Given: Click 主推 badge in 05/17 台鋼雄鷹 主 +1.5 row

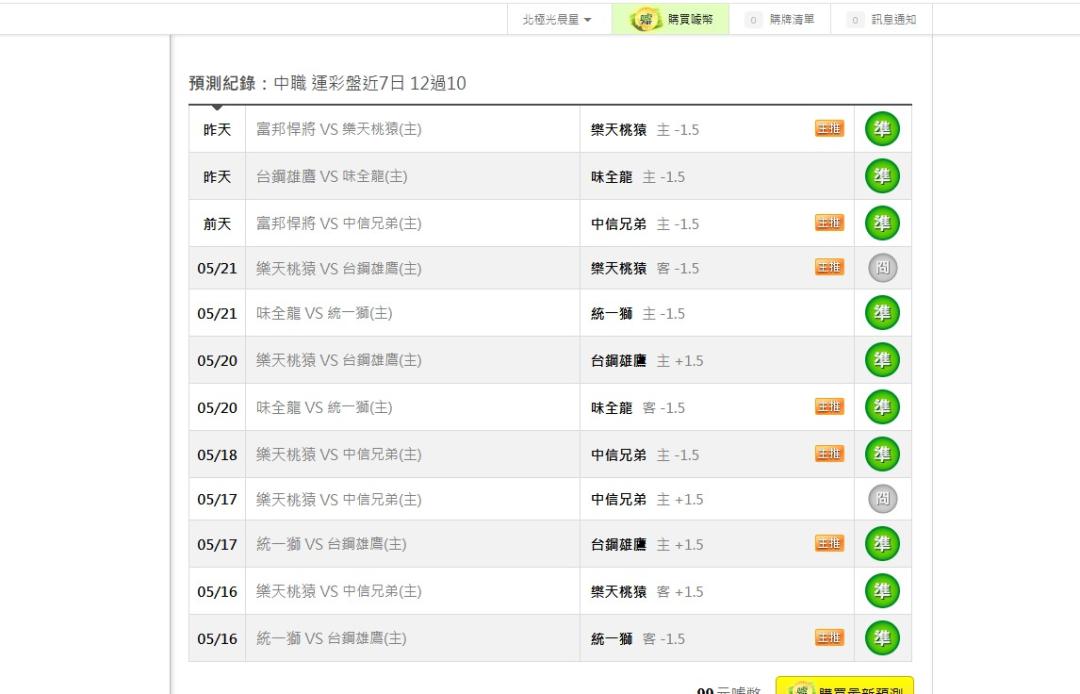Looking at the screenshot, I should point(829,543).
